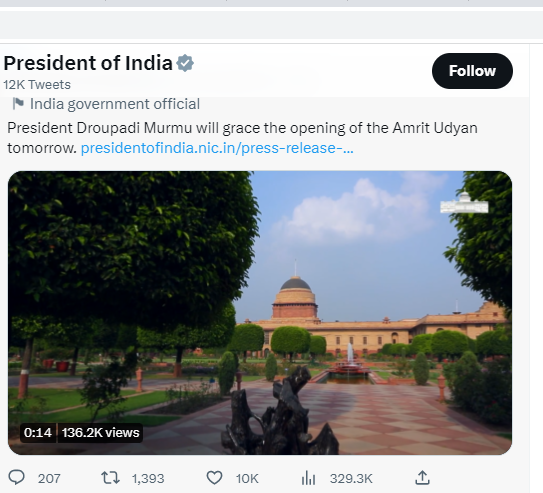Click the Rashtrapati Bhavan watermark logo in the video
The width and height of the screenshot is (543, 493).
464,203
